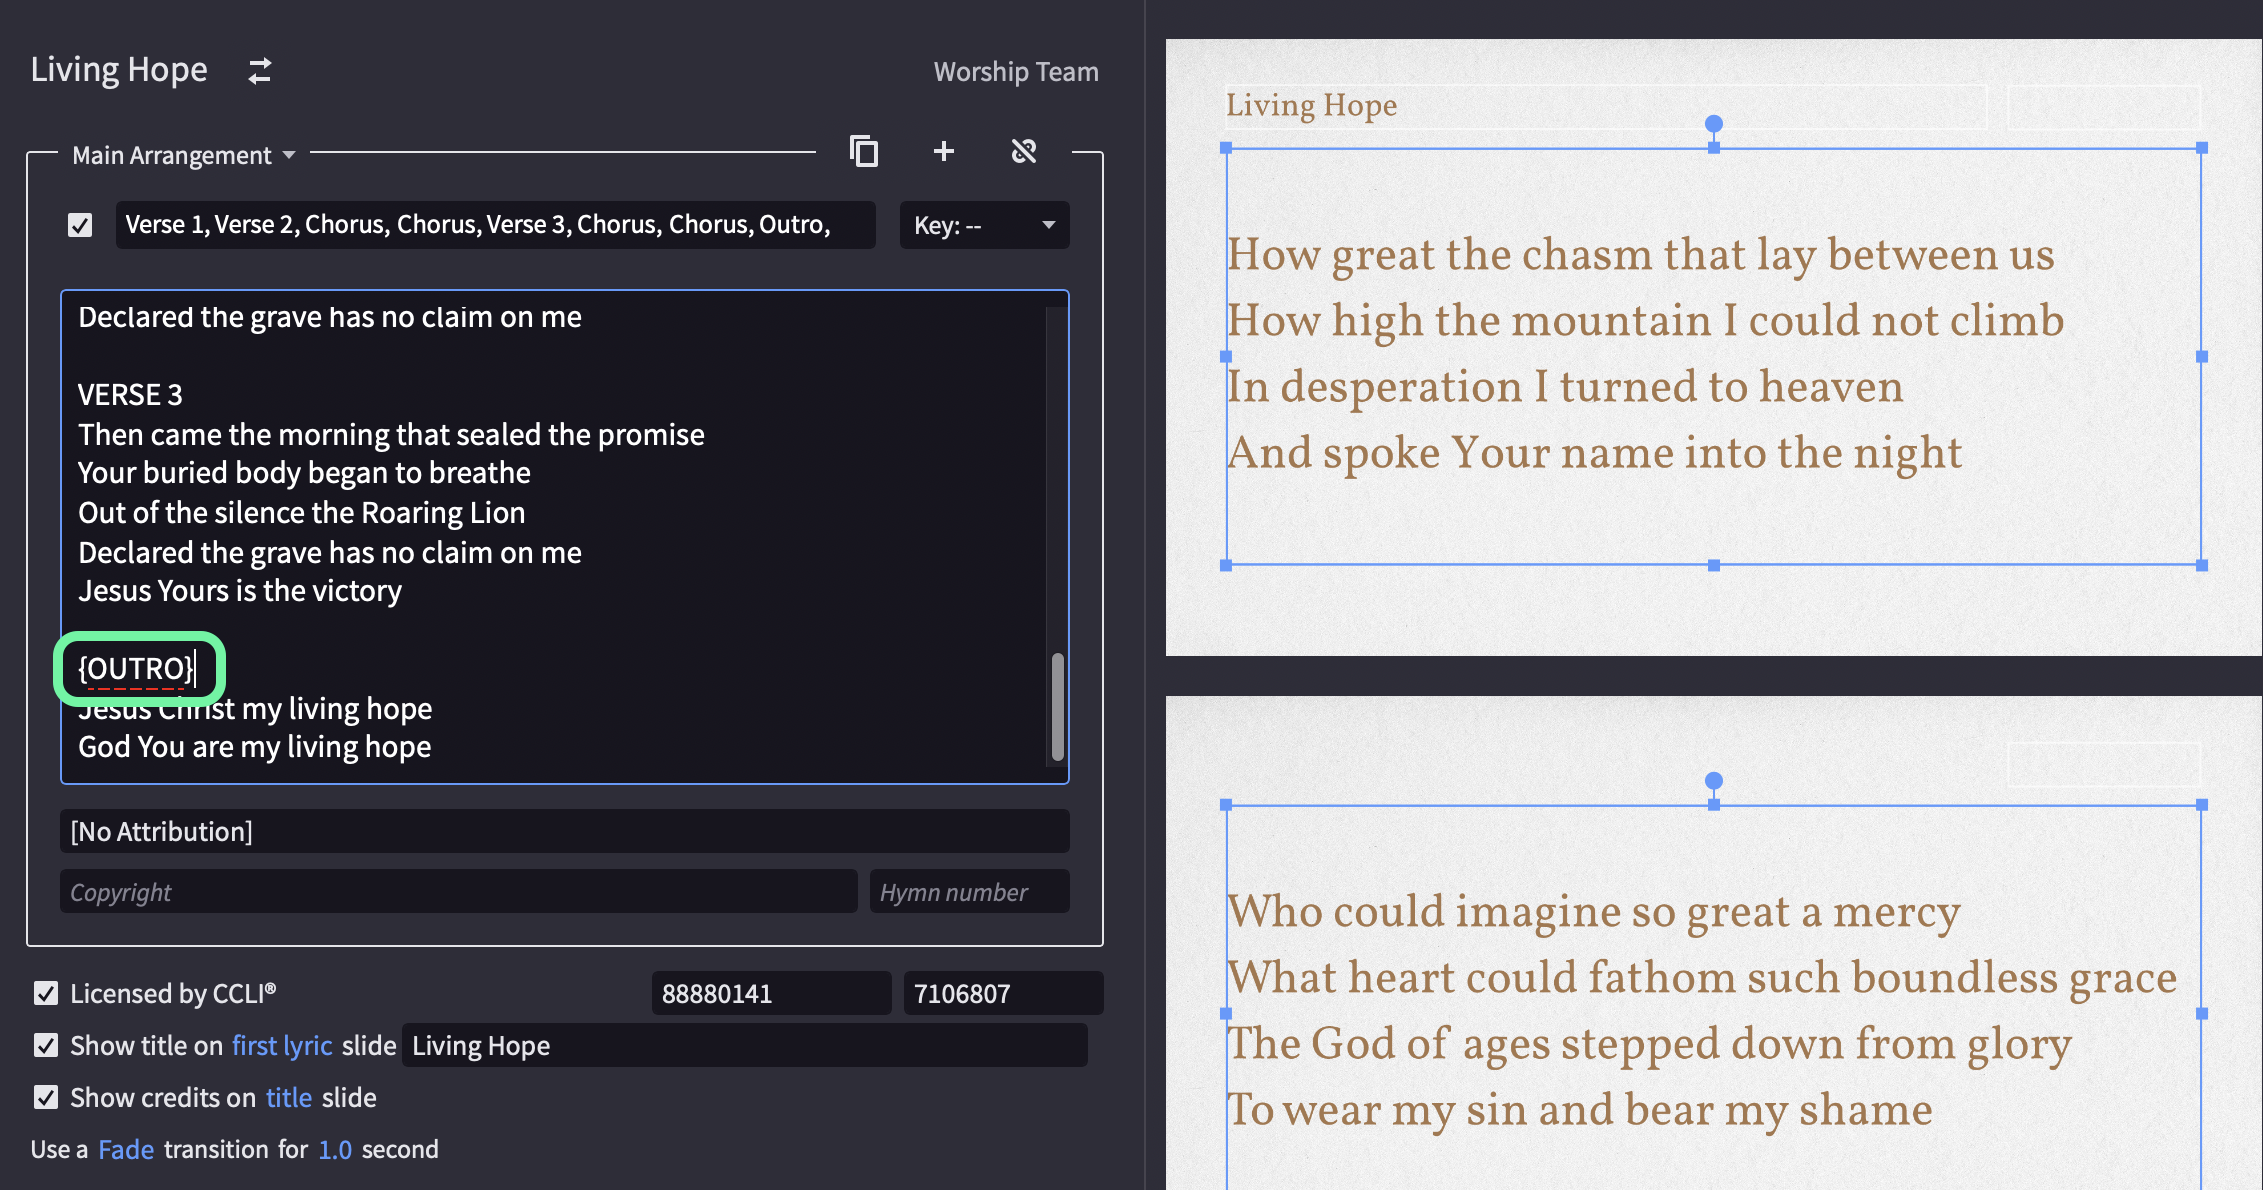Toggle the Show credits on slide checkbox
Screen dimensions: 2263x1190
[x=46, y=1097]
